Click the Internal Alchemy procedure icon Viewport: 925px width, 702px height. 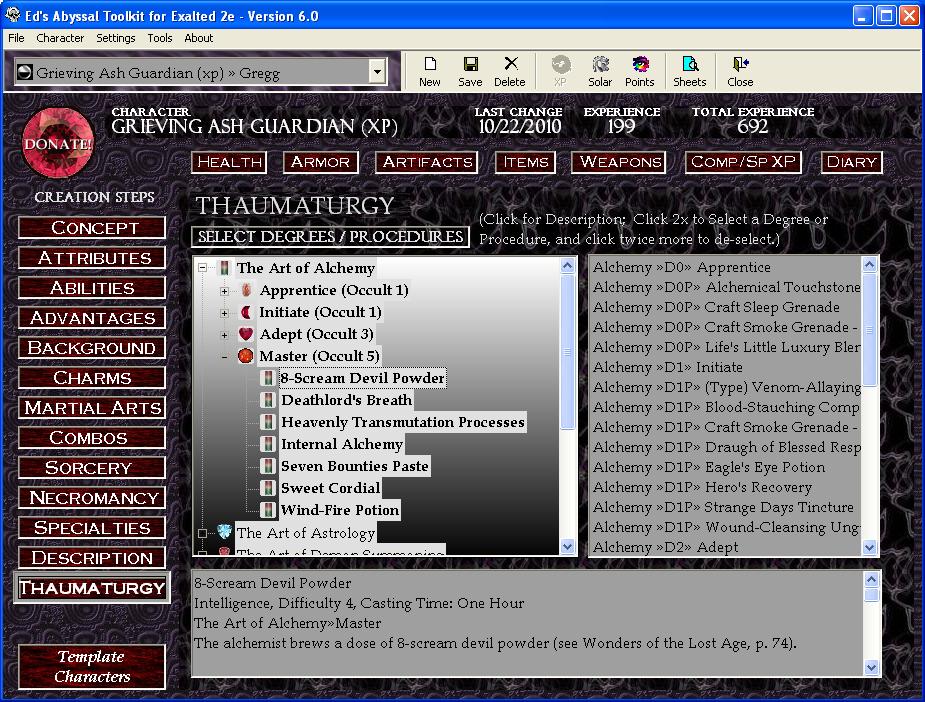[268, 444]
